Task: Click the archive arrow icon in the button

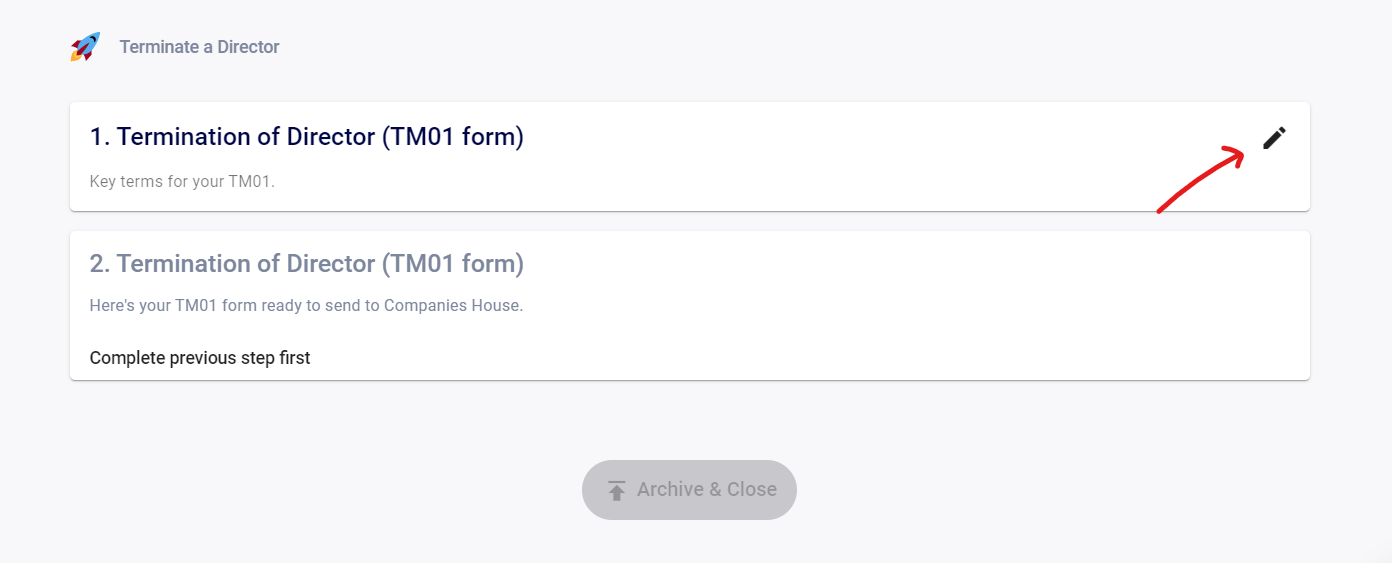Action: coord(616,490)
